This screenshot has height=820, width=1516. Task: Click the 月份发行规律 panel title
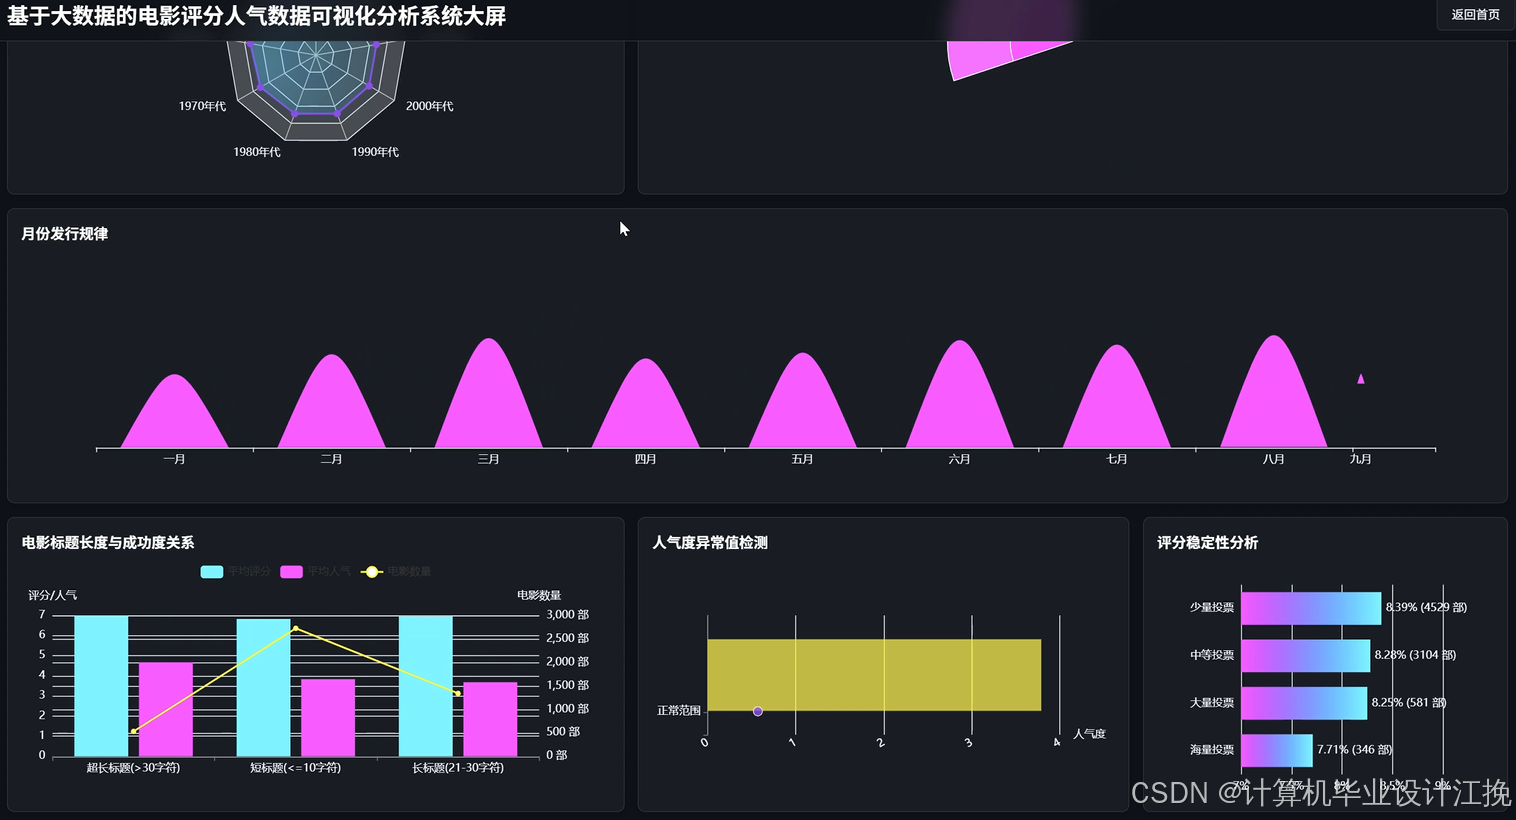(65, 234)
